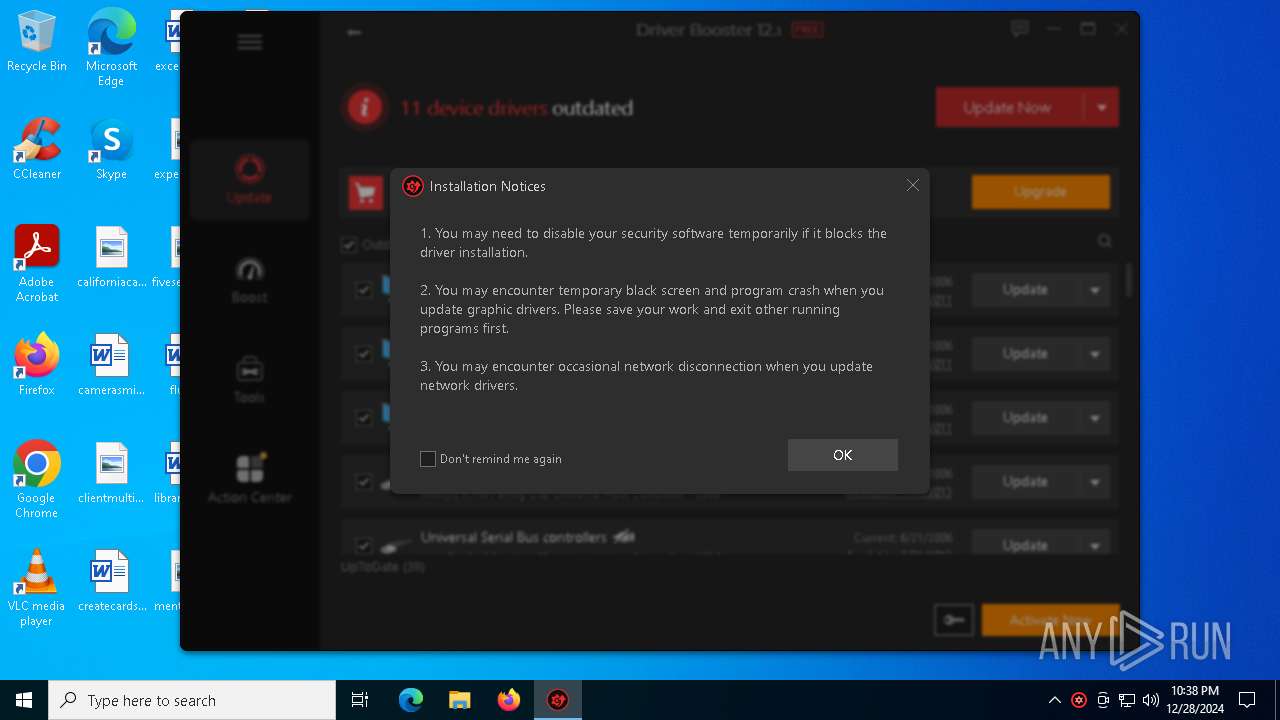The width and height of the screenshot is (1280, 720).
Task: Open the Windows Start menu
Action: [24, 700]
